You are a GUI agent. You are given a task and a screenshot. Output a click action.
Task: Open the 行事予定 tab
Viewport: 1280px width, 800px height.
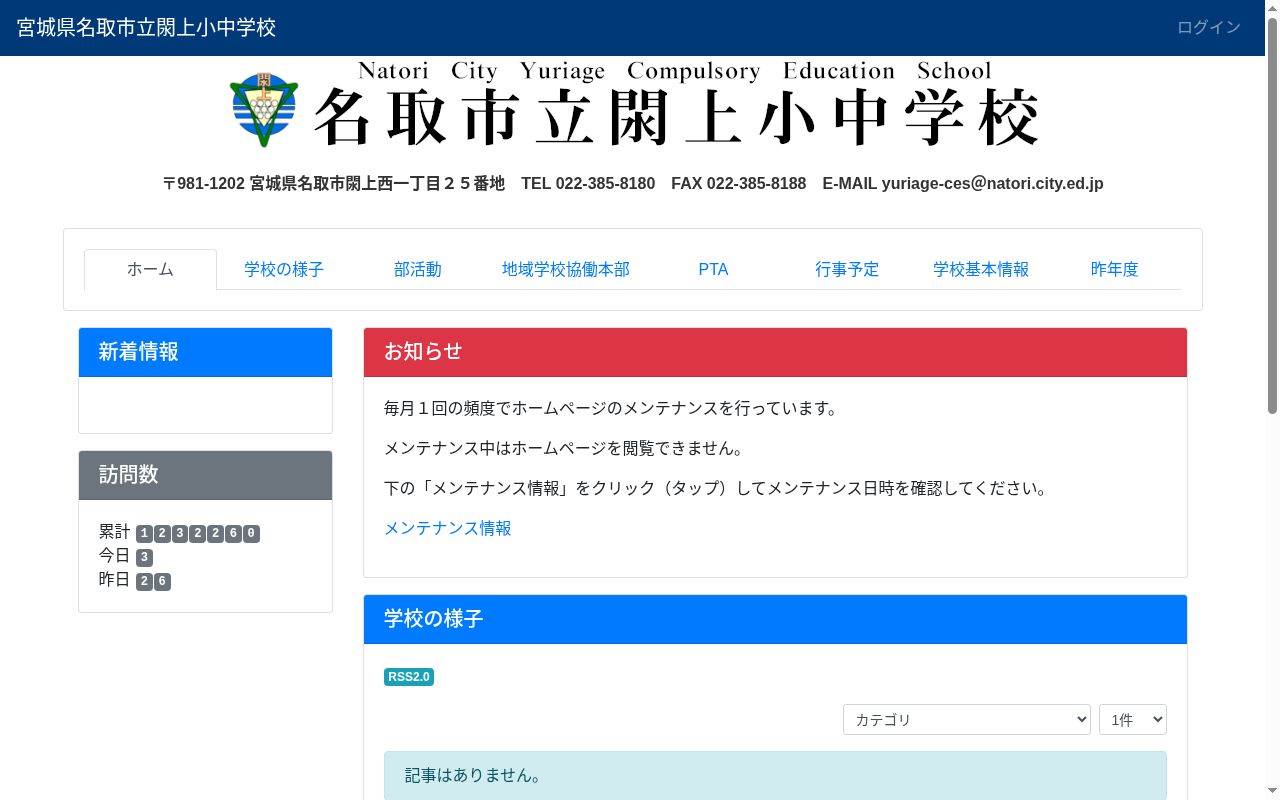[x=847, y=269]
